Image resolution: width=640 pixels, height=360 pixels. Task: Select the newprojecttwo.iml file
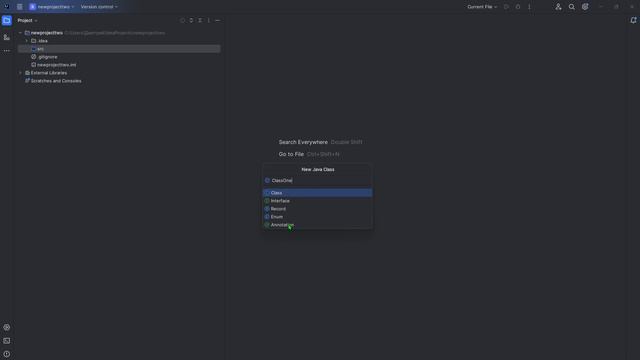[x=119, y=65]
